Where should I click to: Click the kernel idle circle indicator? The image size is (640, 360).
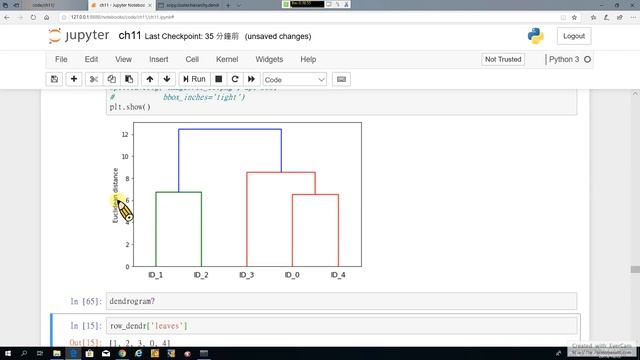pos(587,60)
